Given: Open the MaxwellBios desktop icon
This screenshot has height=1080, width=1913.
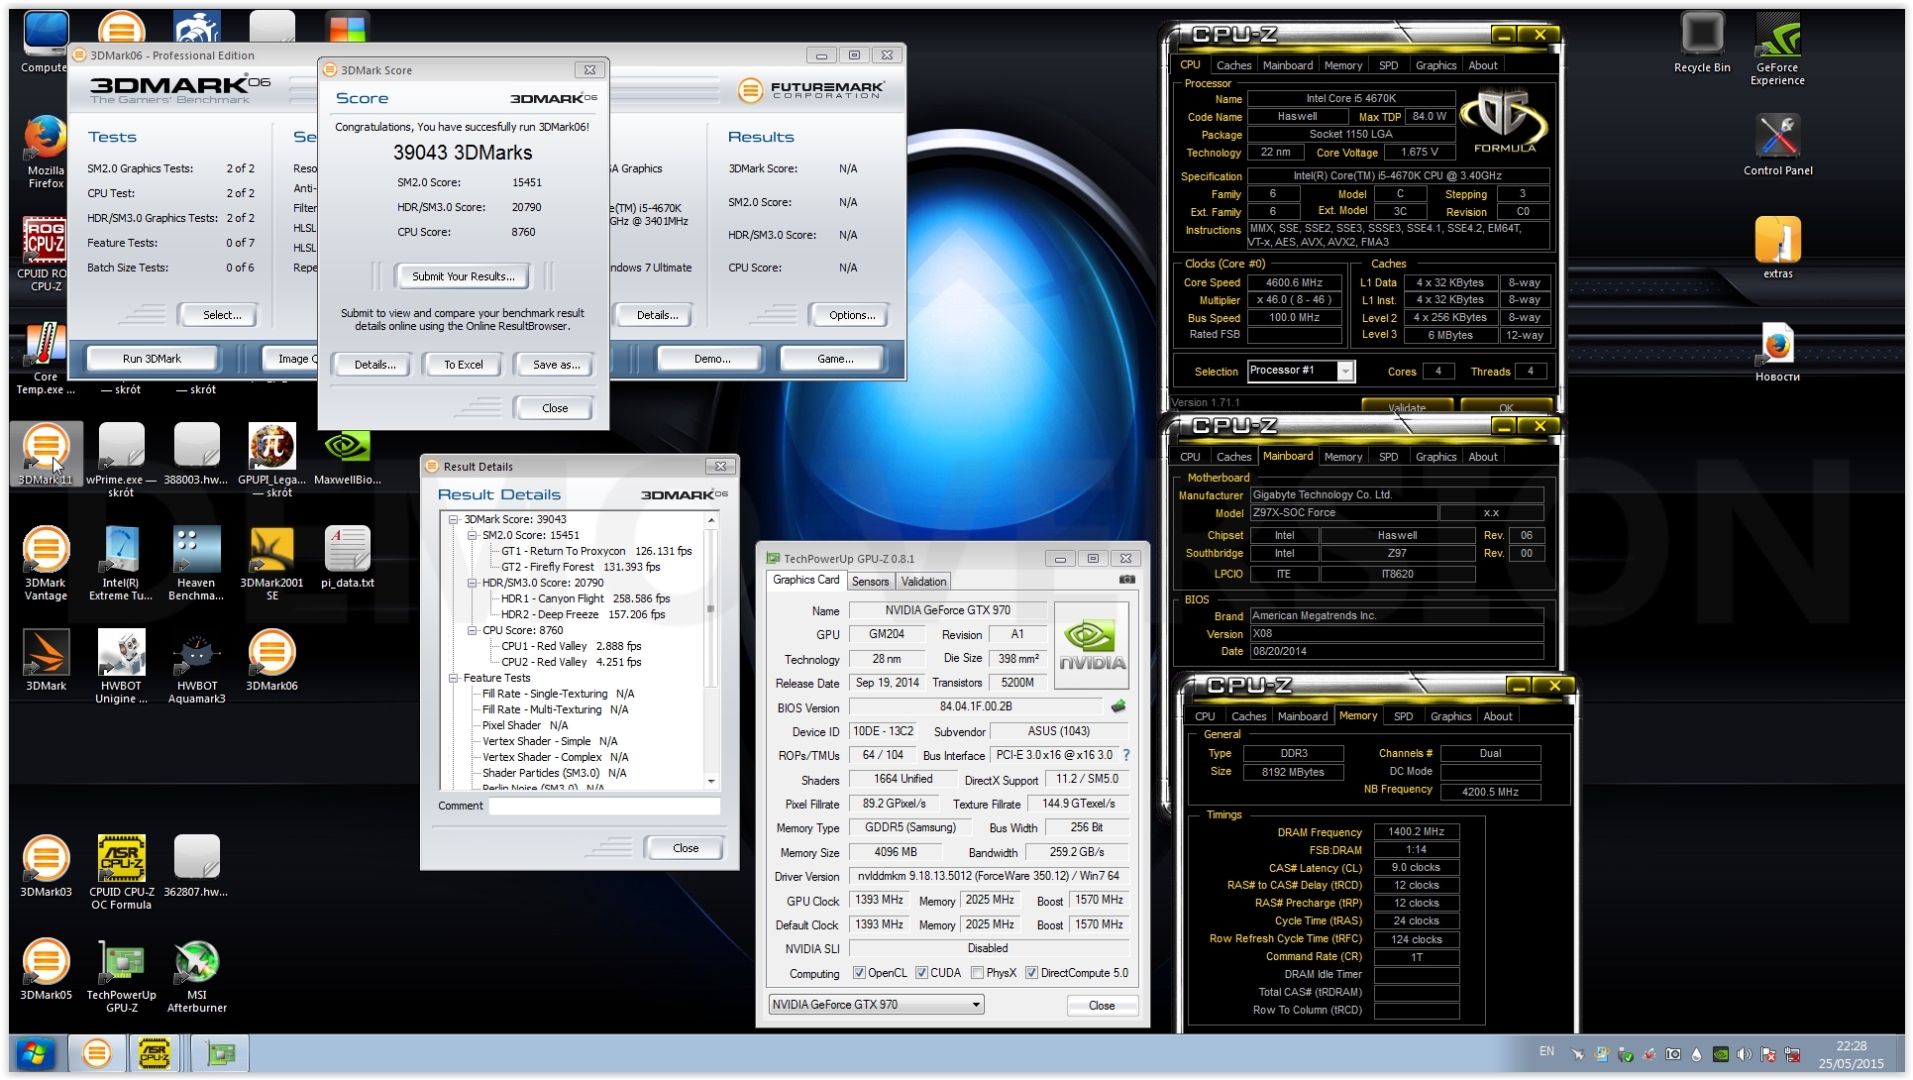Looking at the screenshot, I should 347,455.
